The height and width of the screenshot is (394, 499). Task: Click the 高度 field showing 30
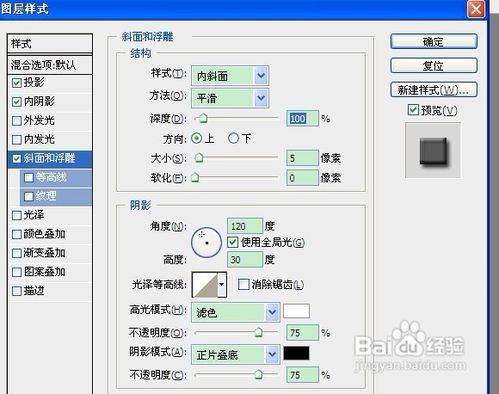pos(245,259)
